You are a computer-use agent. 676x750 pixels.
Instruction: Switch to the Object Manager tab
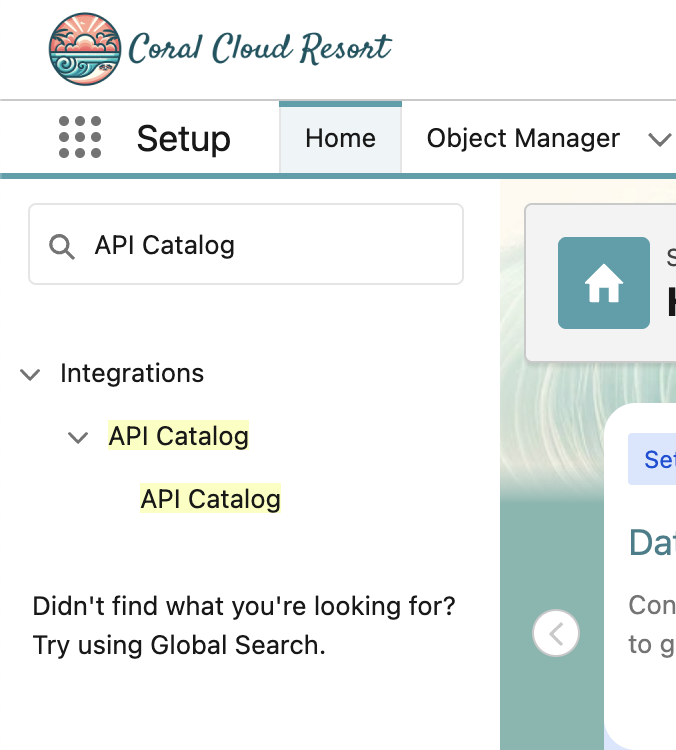(x=523, y=138)
